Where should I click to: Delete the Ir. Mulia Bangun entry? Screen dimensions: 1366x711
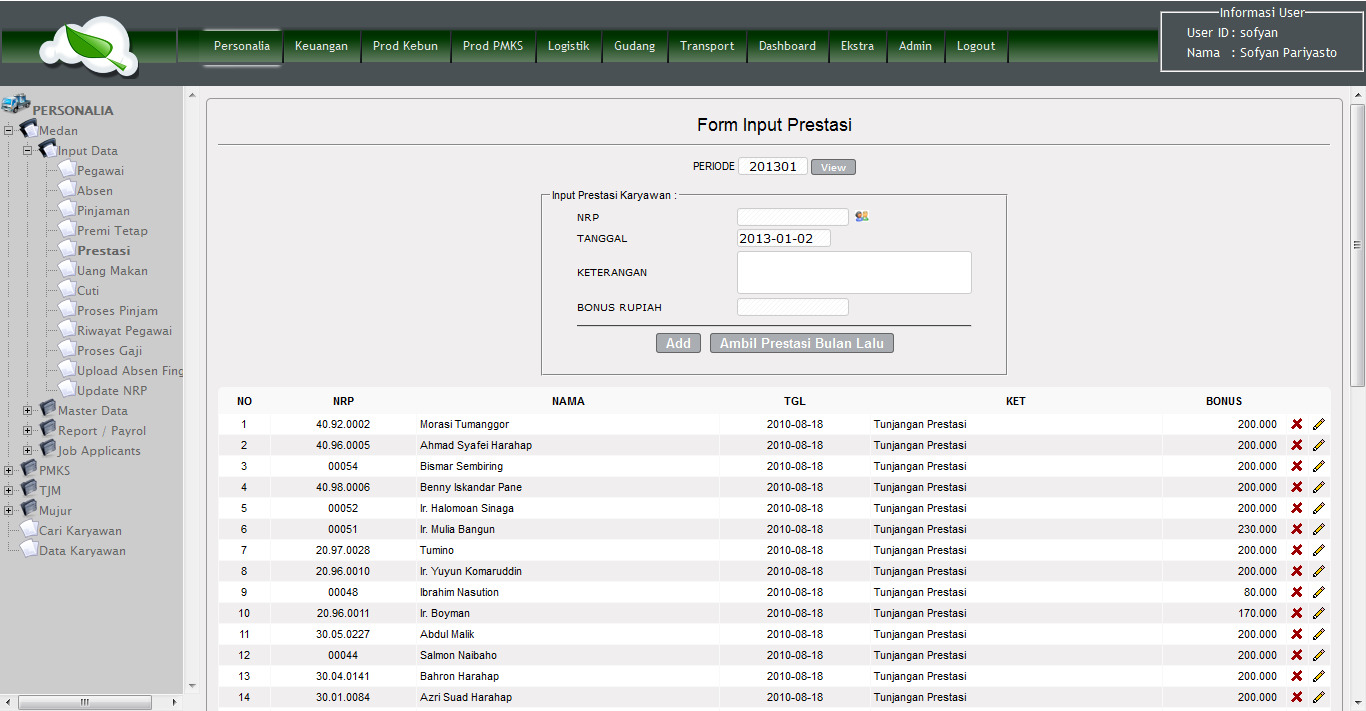[1297, 529]
